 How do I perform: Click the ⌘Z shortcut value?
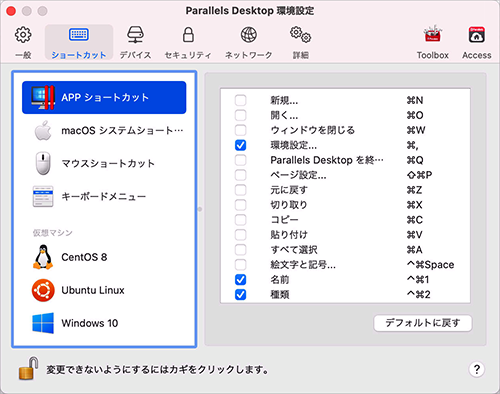click(414, 190)
